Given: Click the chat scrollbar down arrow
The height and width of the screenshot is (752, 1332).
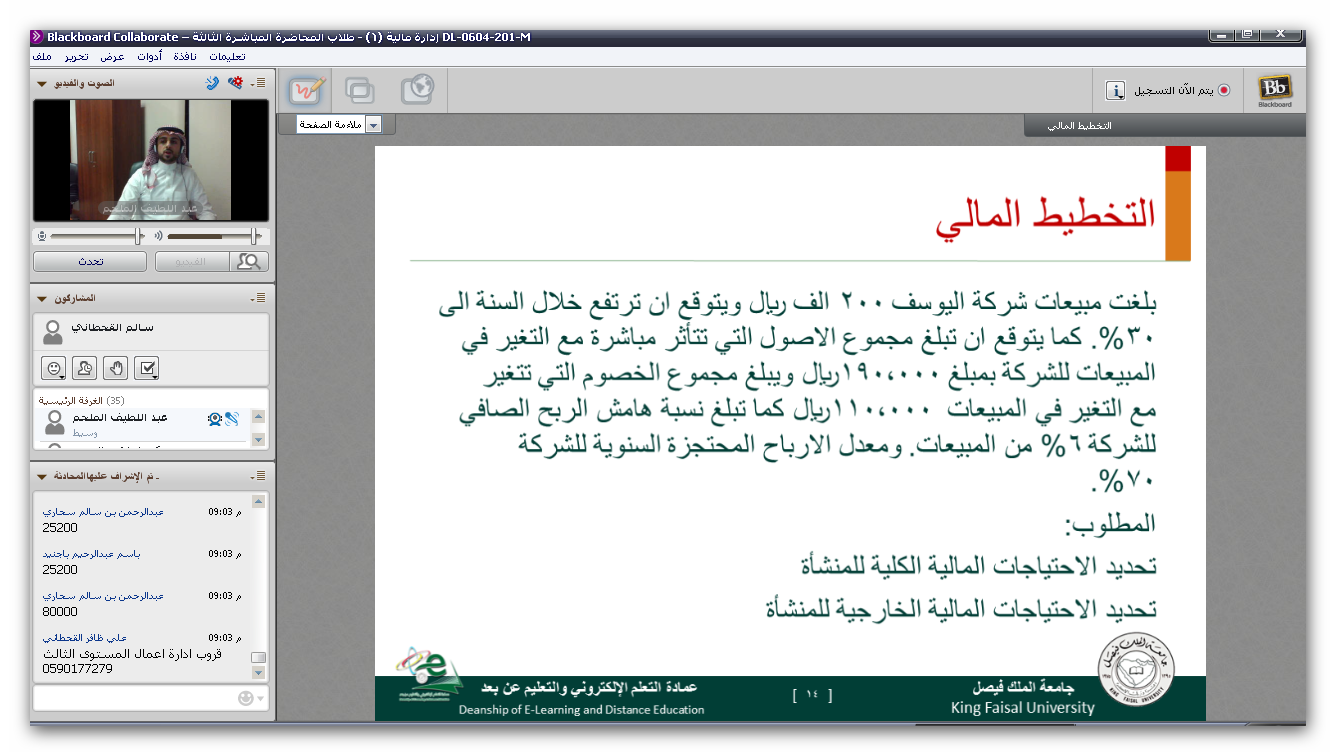Looking at the screenshot, I should 258,674.
